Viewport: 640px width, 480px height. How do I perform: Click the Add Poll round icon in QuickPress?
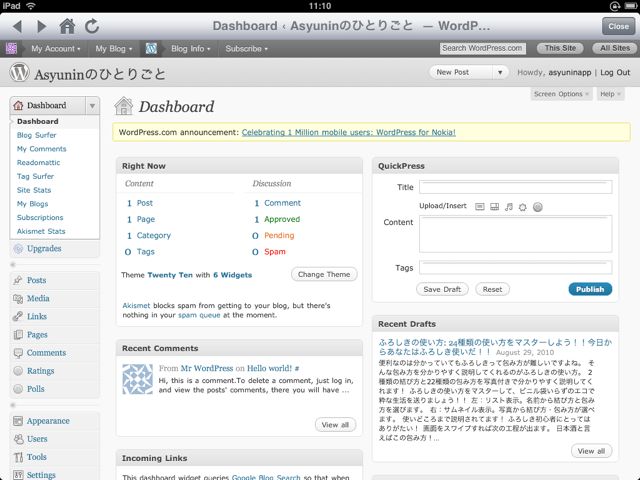point(538,207)
